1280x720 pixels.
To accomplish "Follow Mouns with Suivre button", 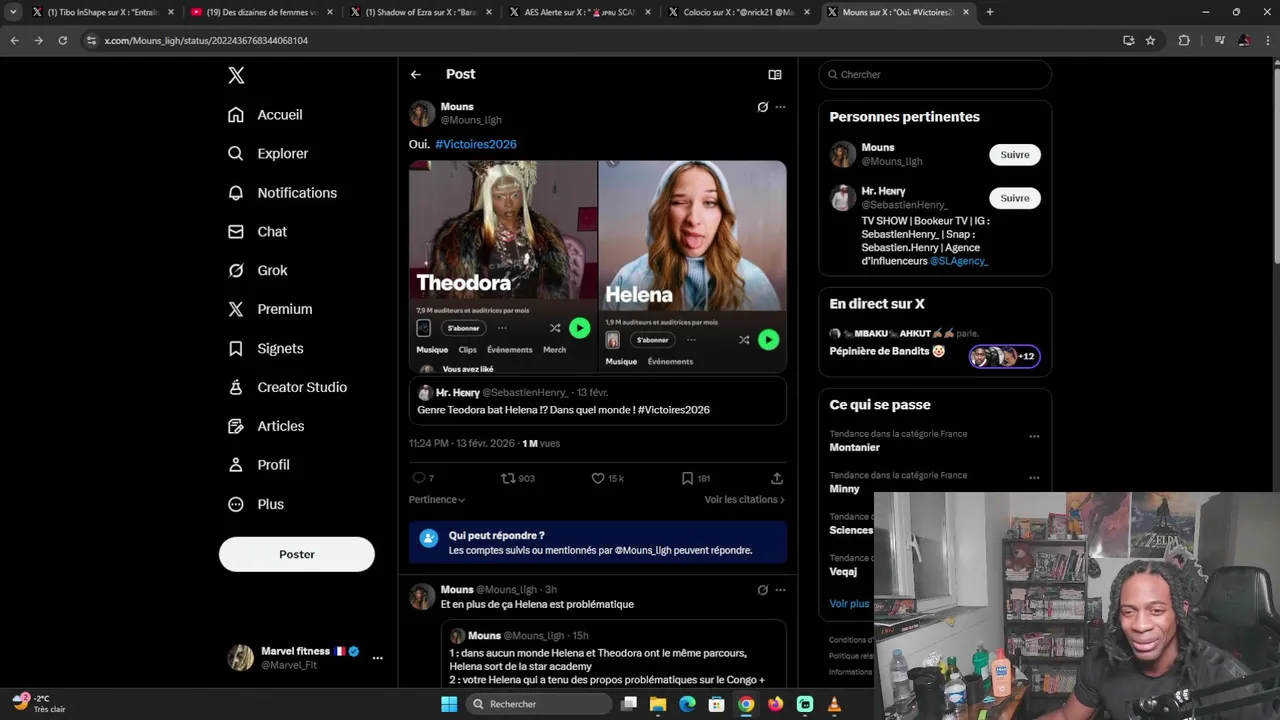I will (1015, 155).
